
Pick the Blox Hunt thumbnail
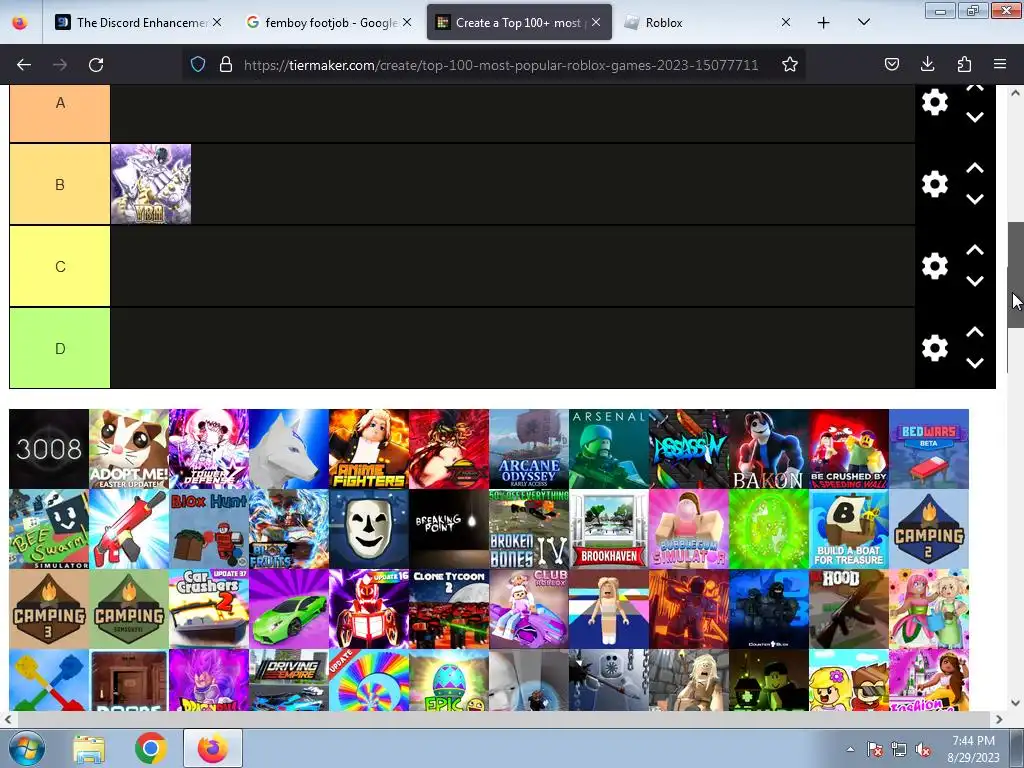209,529
